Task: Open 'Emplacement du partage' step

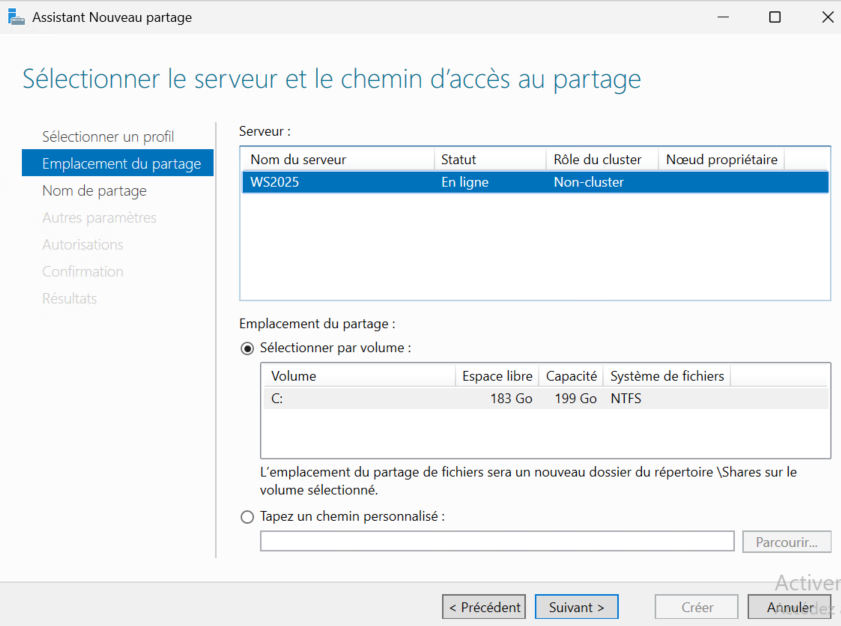Action: (x=121, y=164)
